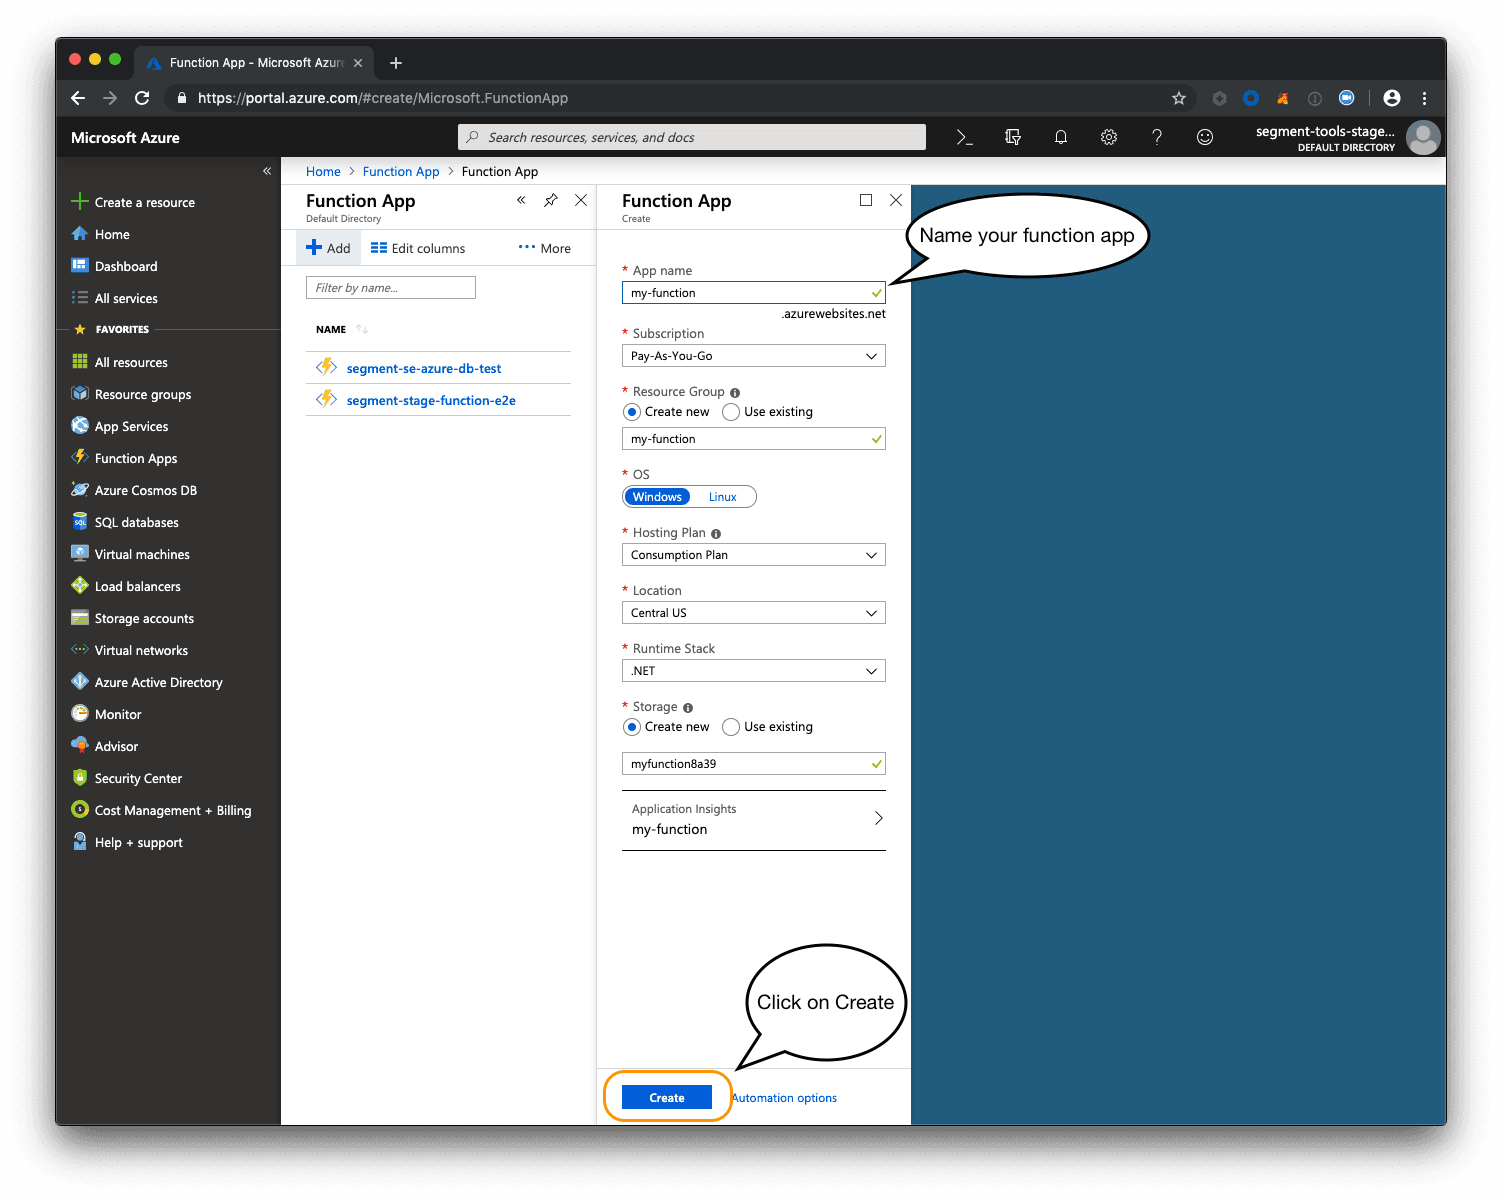Open the Notifications bell
Viewport: 1502px width, 1199px height.
(x=1060, y=137)
